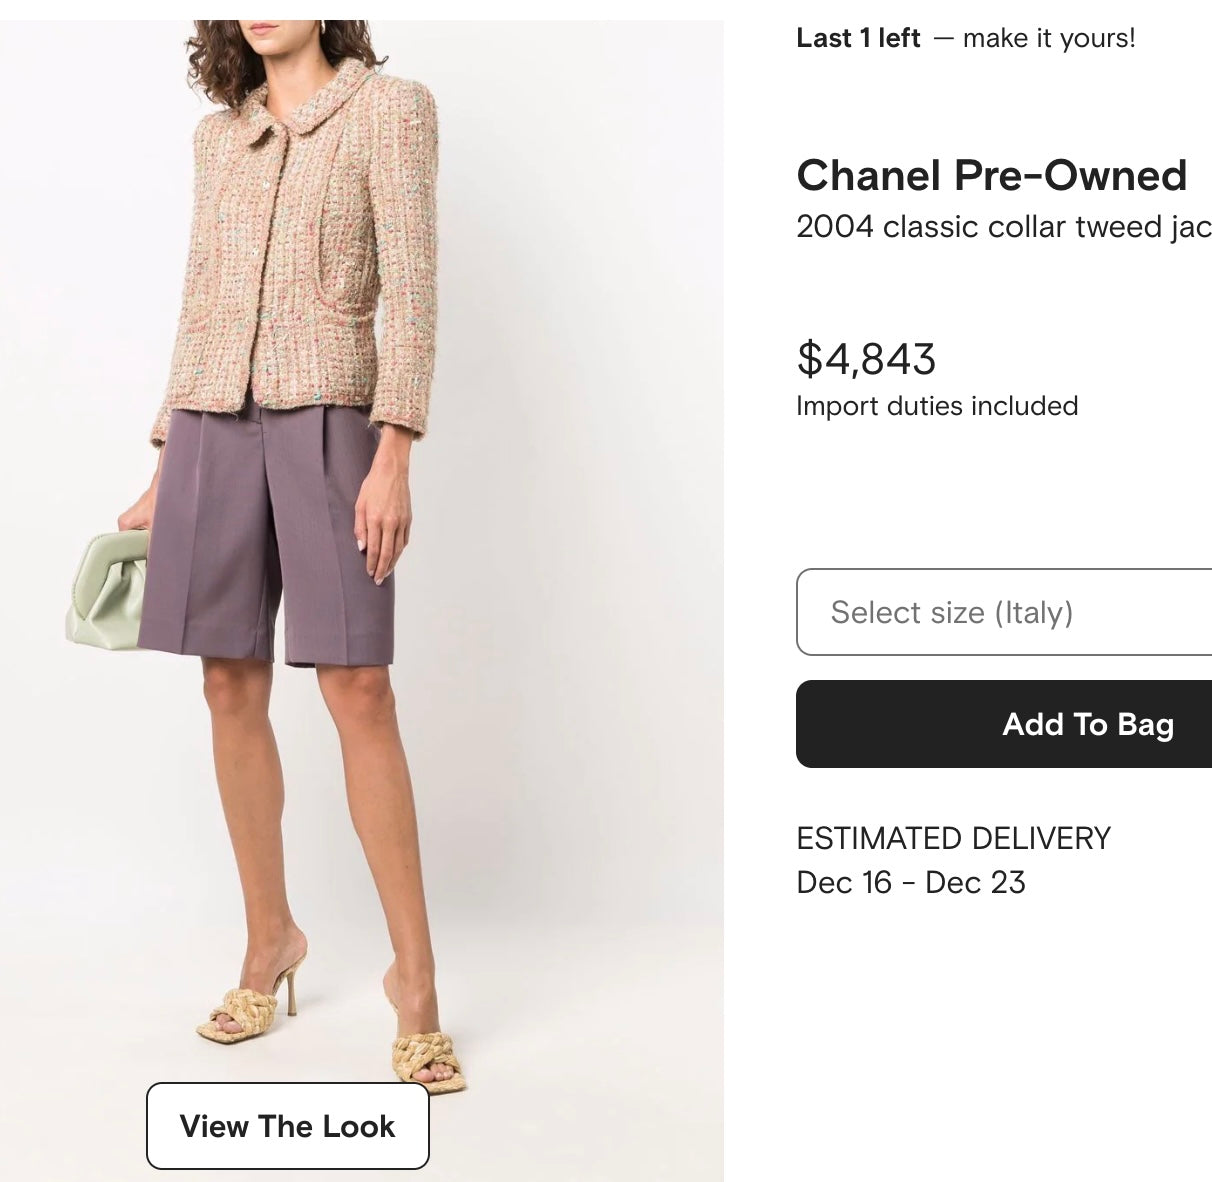Click the 2004 classic collar tweed jacket title
The width and height of the screenshot is (1212, 1182).
coord(1003,227)
